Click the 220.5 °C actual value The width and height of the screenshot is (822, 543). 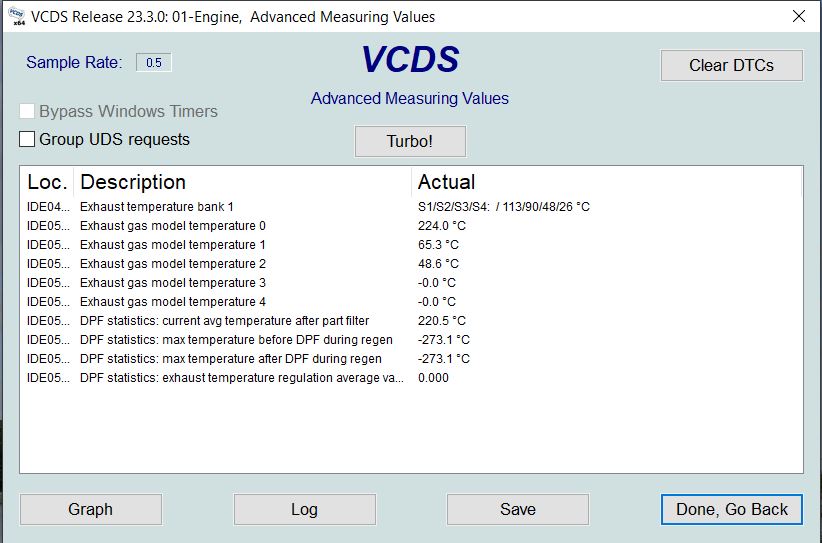click(441, 321)
